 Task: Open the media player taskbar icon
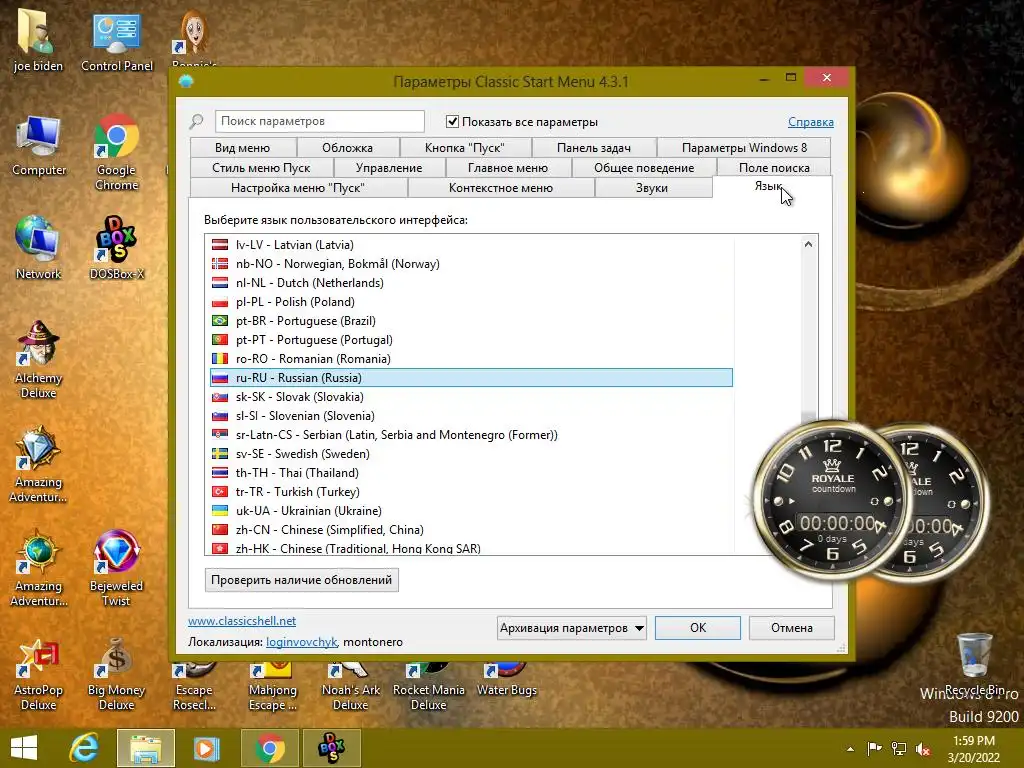pos(206,748)
